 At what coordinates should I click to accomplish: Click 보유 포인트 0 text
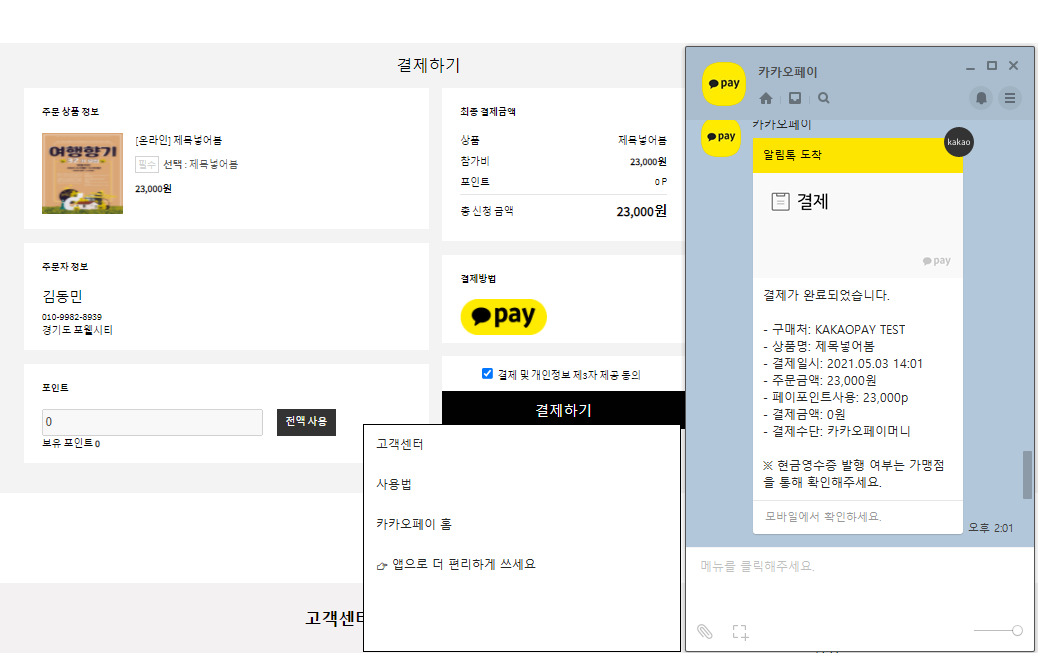pyautogui.click(x=71, y=443)
